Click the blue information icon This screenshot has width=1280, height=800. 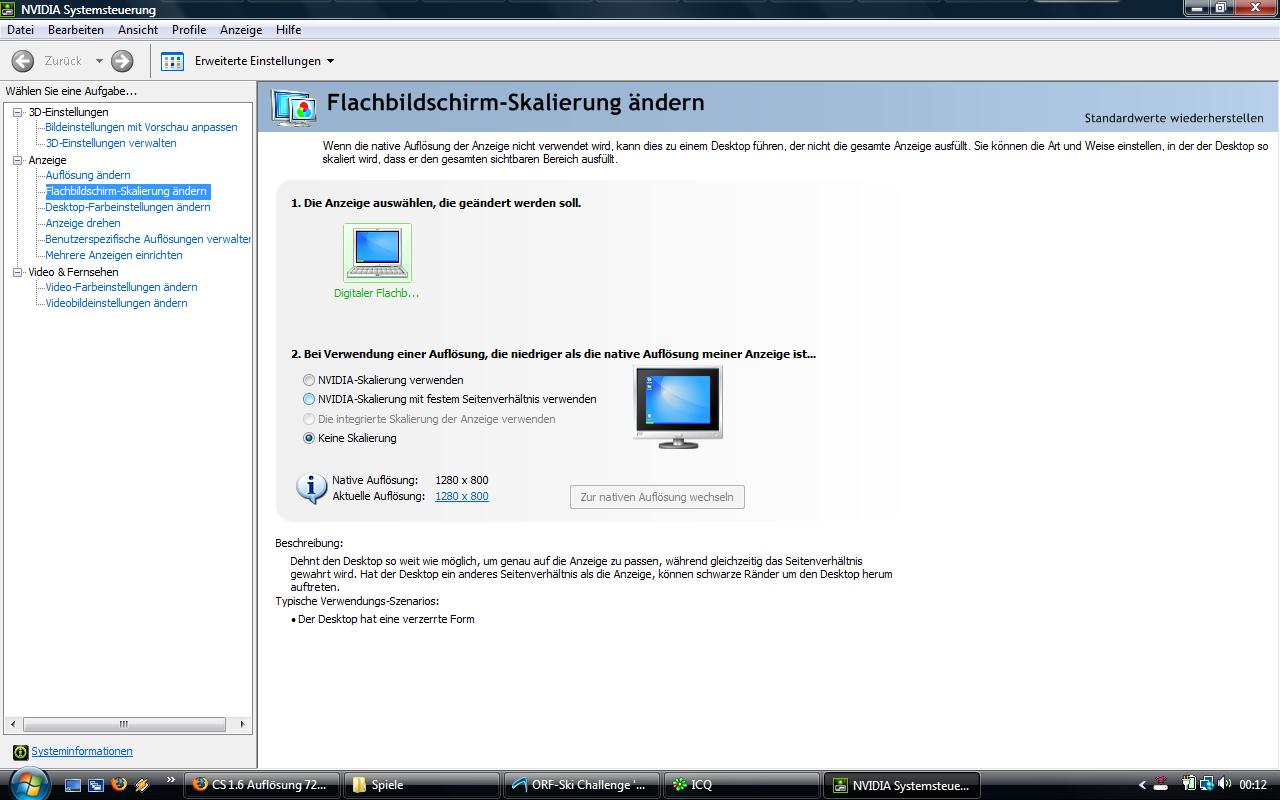point(311,488)
